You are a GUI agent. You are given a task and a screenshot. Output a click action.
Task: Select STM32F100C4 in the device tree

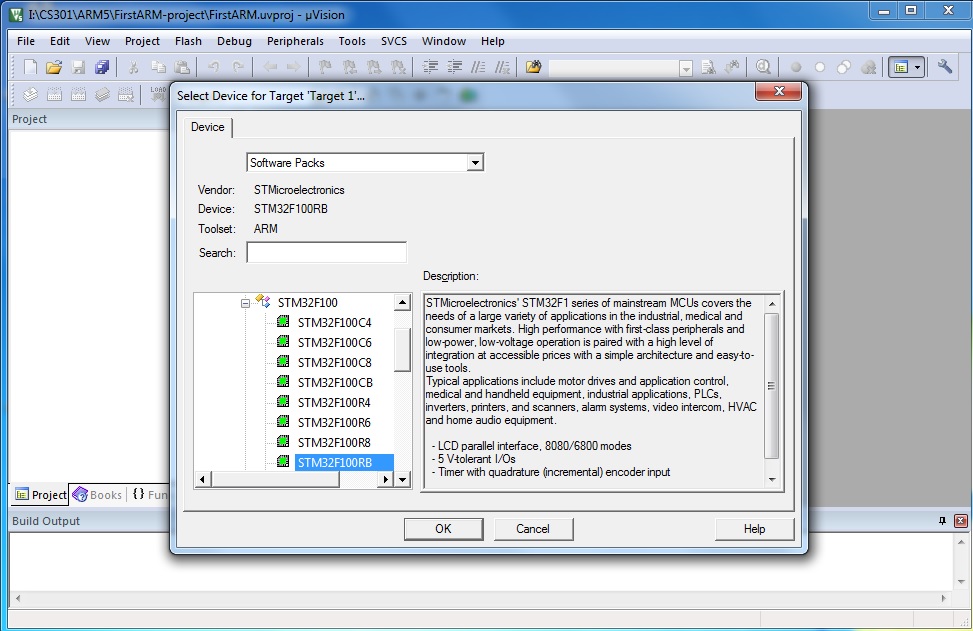(334, 323)
